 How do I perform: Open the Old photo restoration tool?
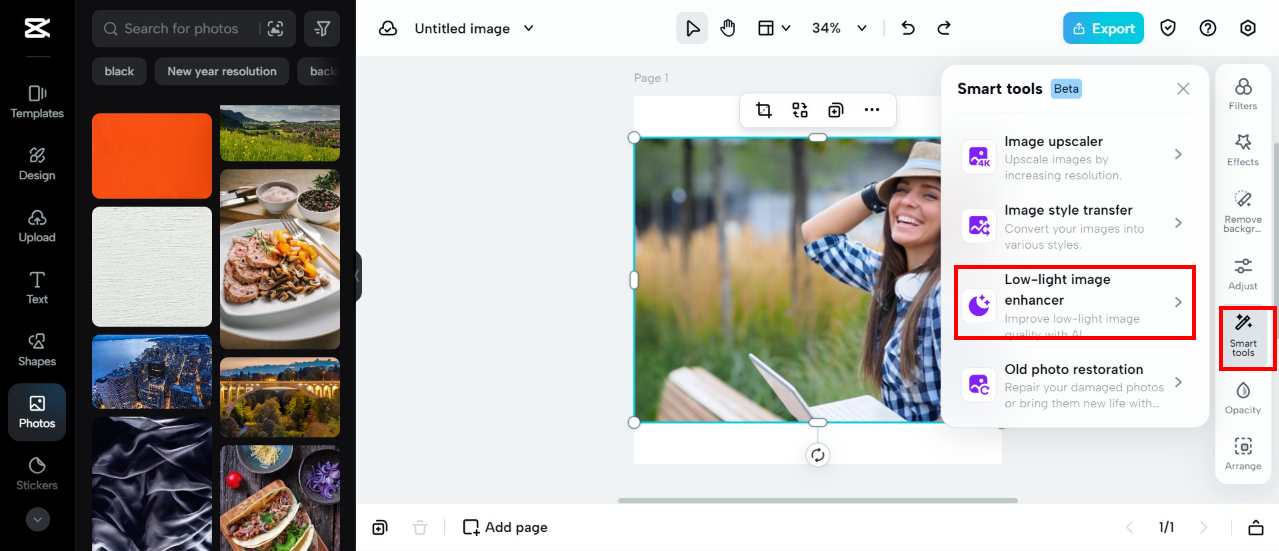(1075, 383)
